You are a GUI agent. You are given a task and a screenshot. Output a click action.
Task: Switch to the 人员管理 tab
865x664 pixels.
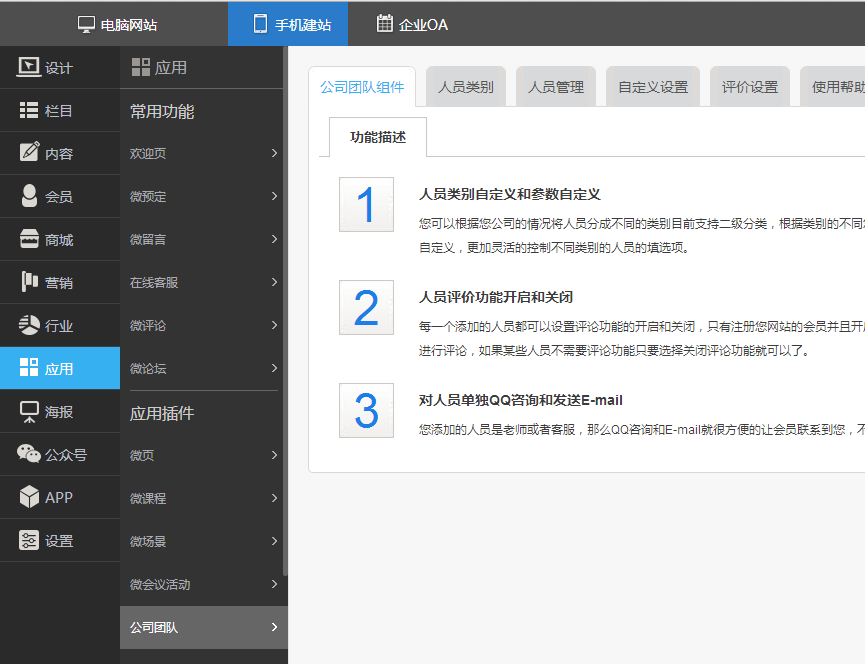click(x=556, y=87)
